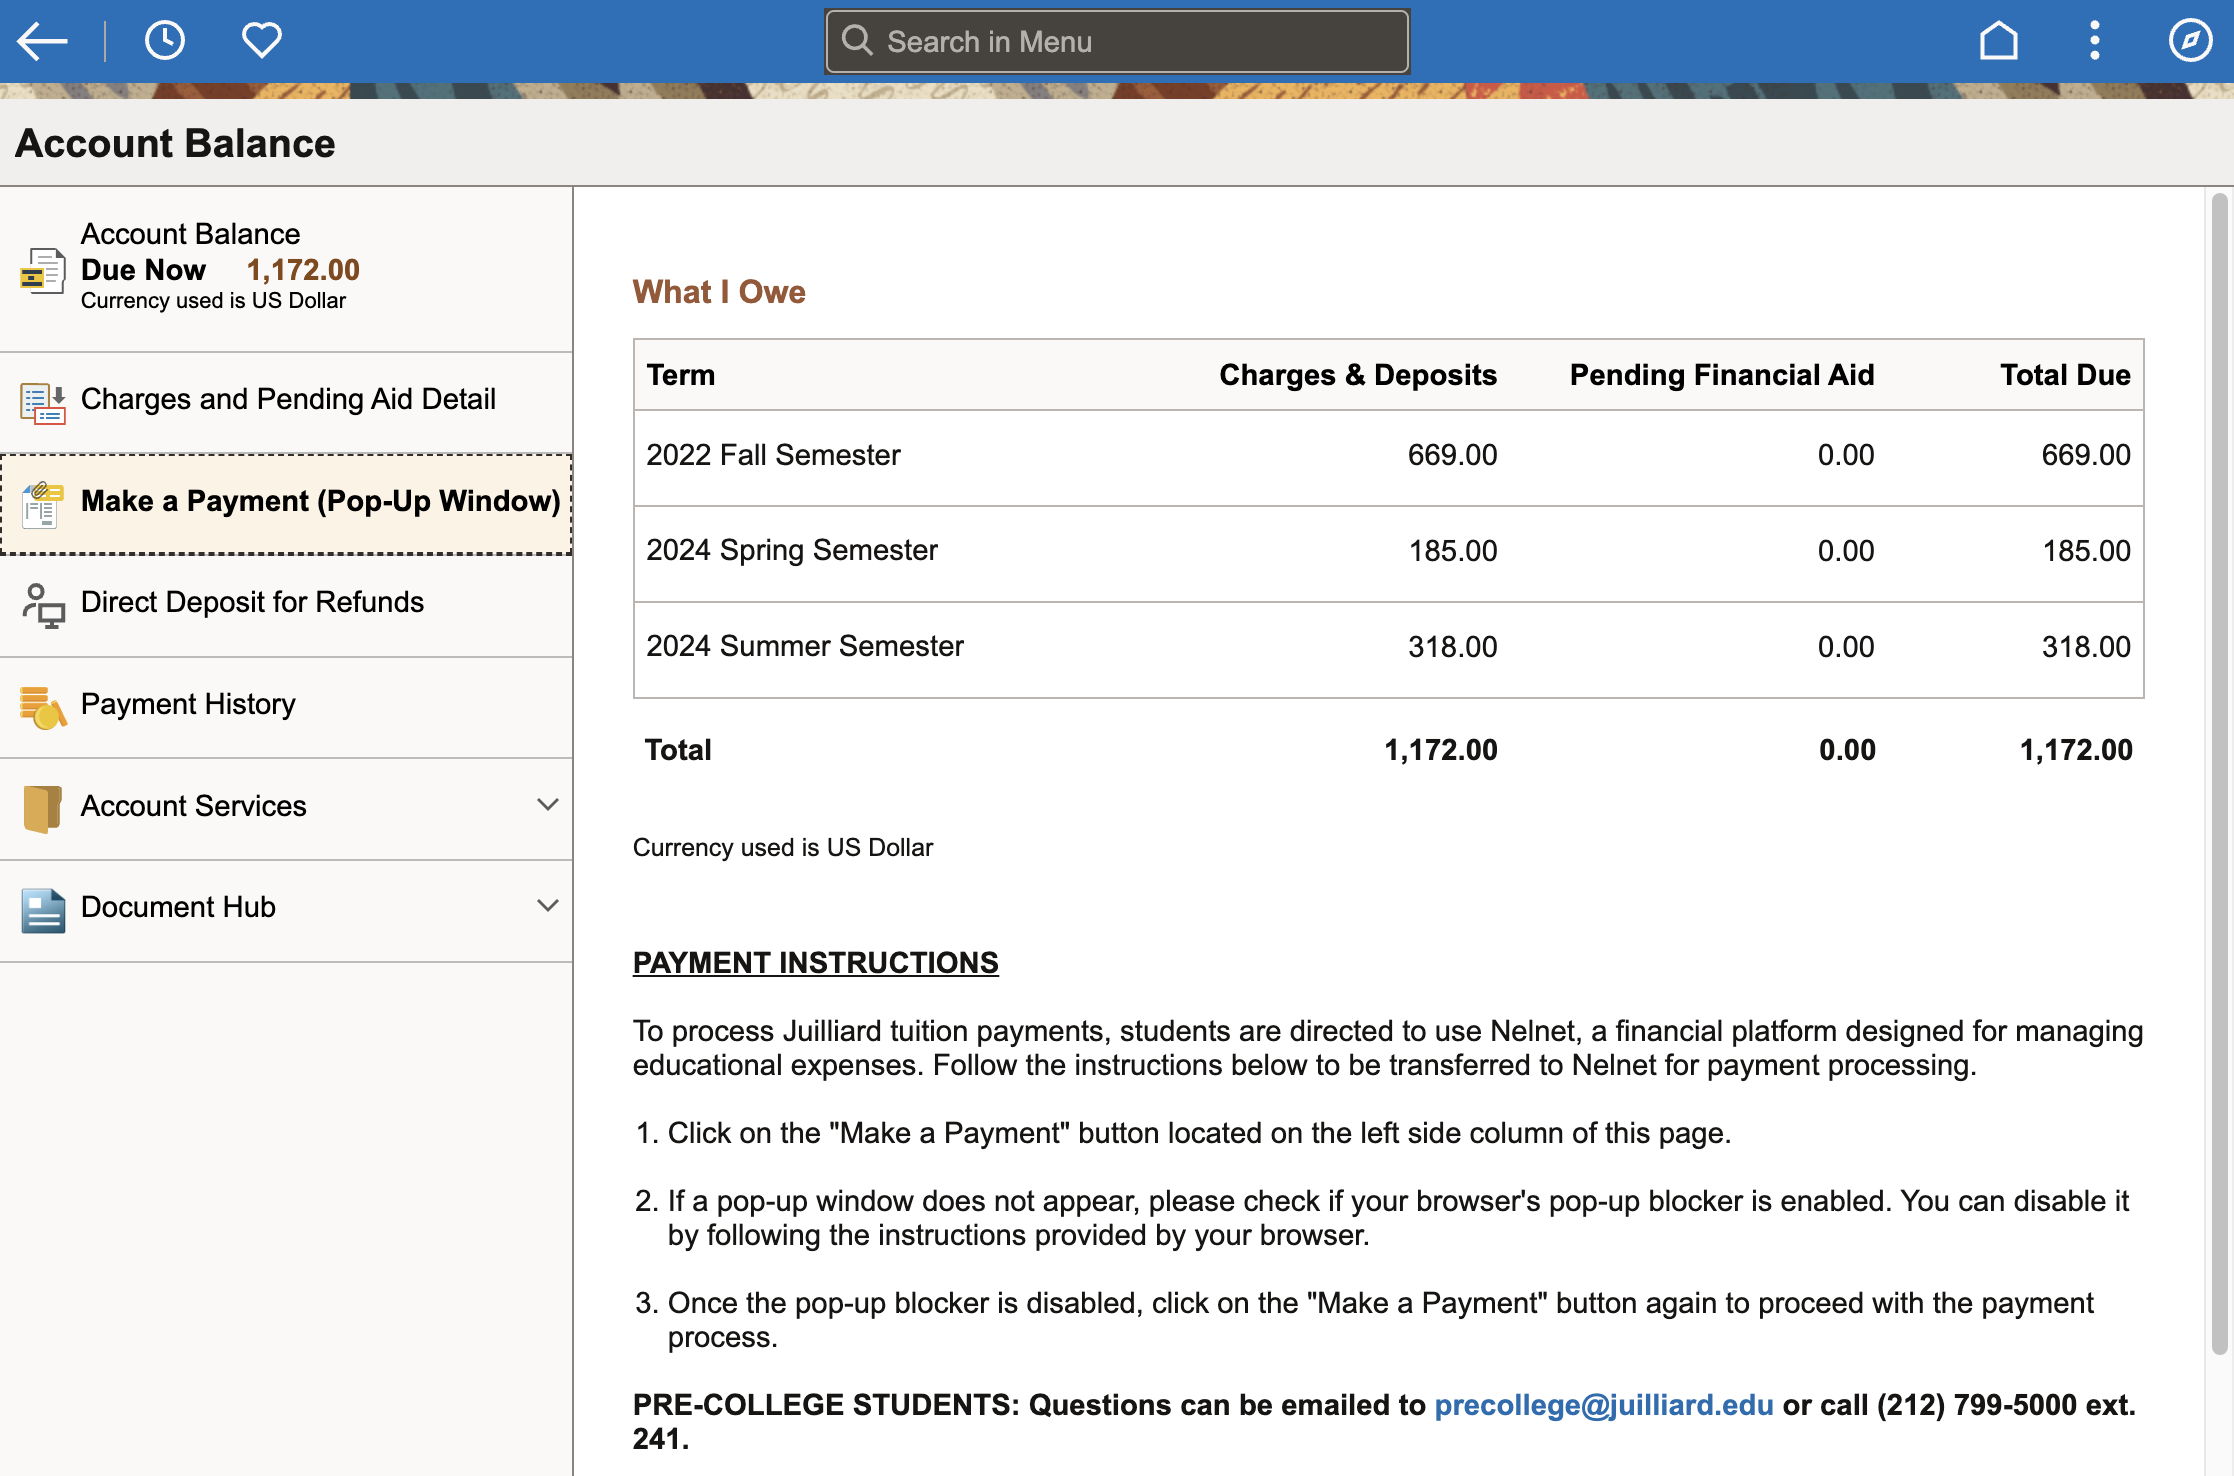Click the PAYMENT INSTRUCTIONS heading
Image resolution: width=2234 pixels, height=1476 pixels.
815,963
